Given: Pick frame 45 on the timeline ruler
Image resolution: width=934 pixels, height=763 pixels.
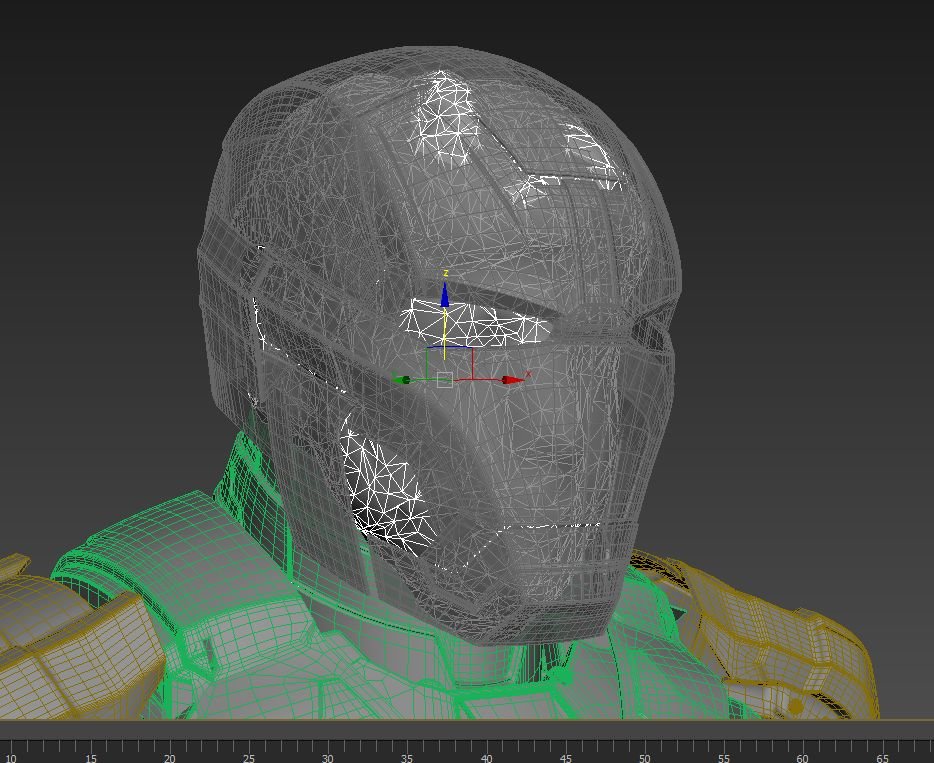Looking at the screenshot, I should click(566, 758).
